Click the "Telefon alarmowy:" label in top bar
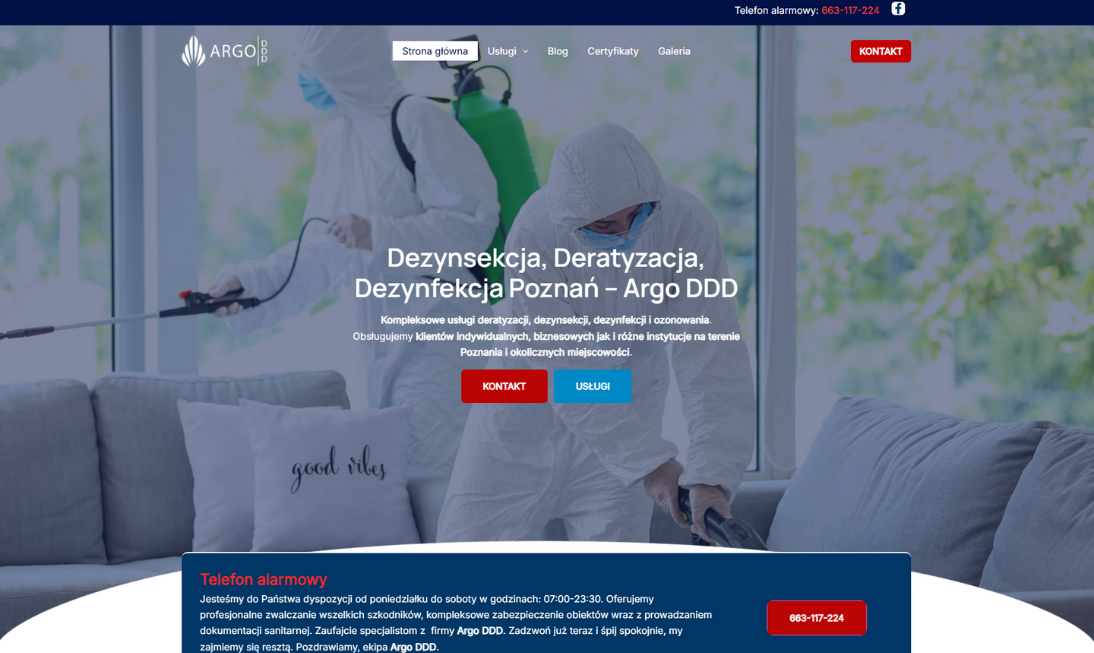The width and height of the screenshot is (1094, 653). pos(776,10)
